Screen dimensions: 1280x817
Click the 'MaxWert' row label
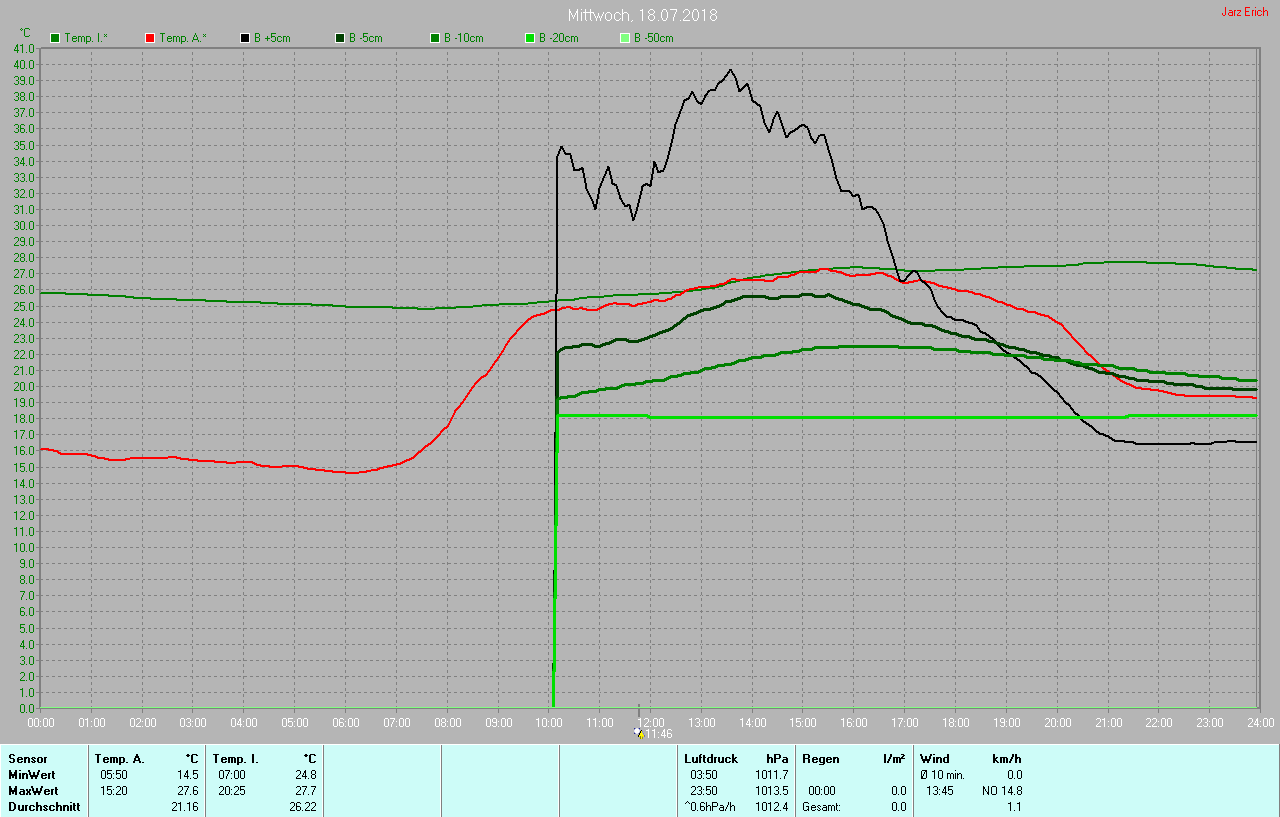[x=31, y=791]
